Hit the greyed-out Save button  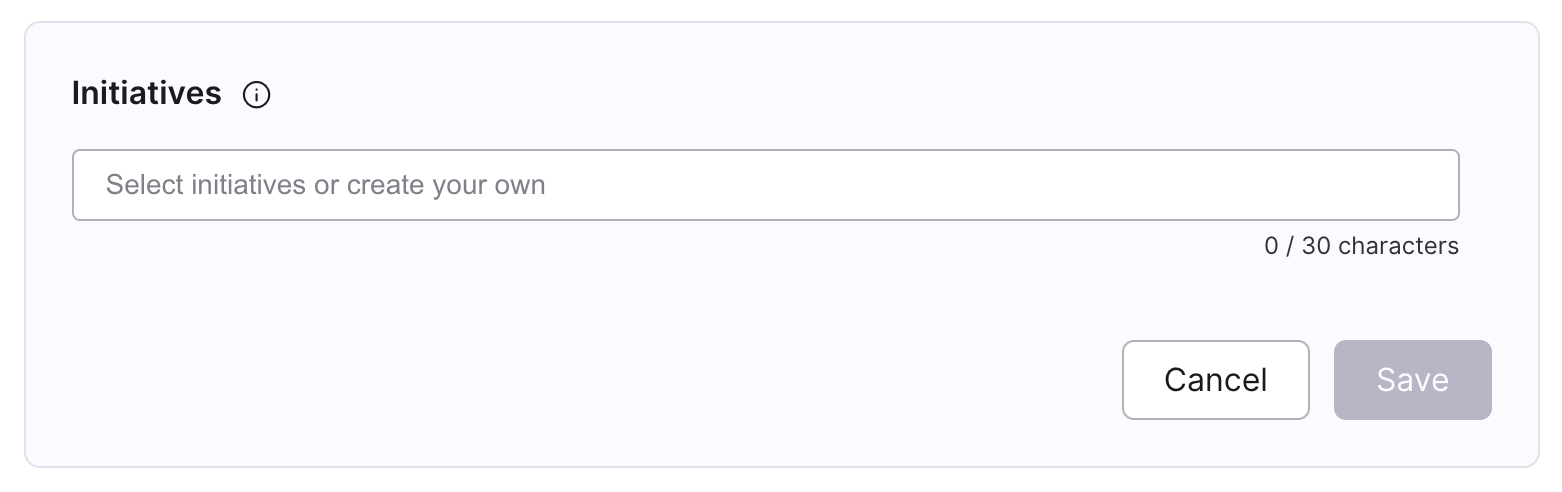point(1412,380)
